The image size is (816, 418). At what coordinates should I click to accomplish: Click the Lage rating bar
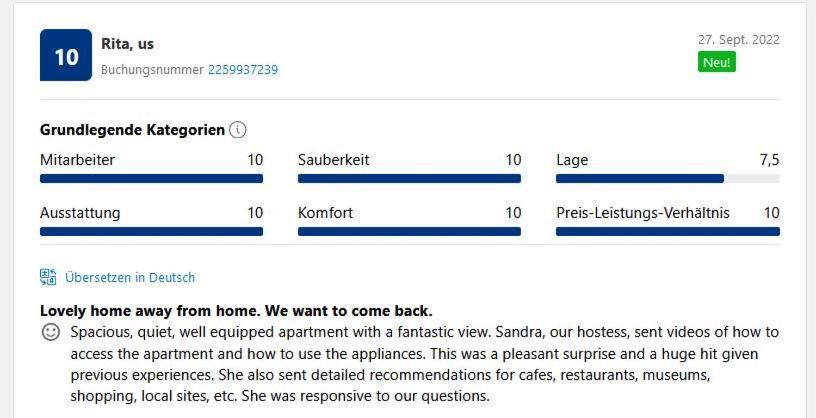coord(668,179)
